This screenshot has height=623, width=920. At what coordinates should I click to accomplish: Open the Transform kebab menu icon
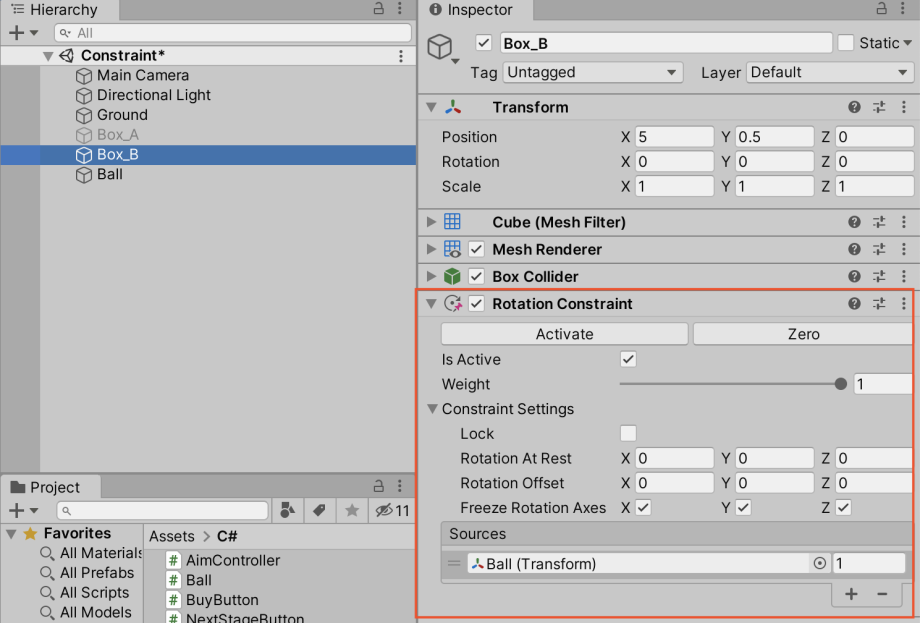(x=904, y=107)
